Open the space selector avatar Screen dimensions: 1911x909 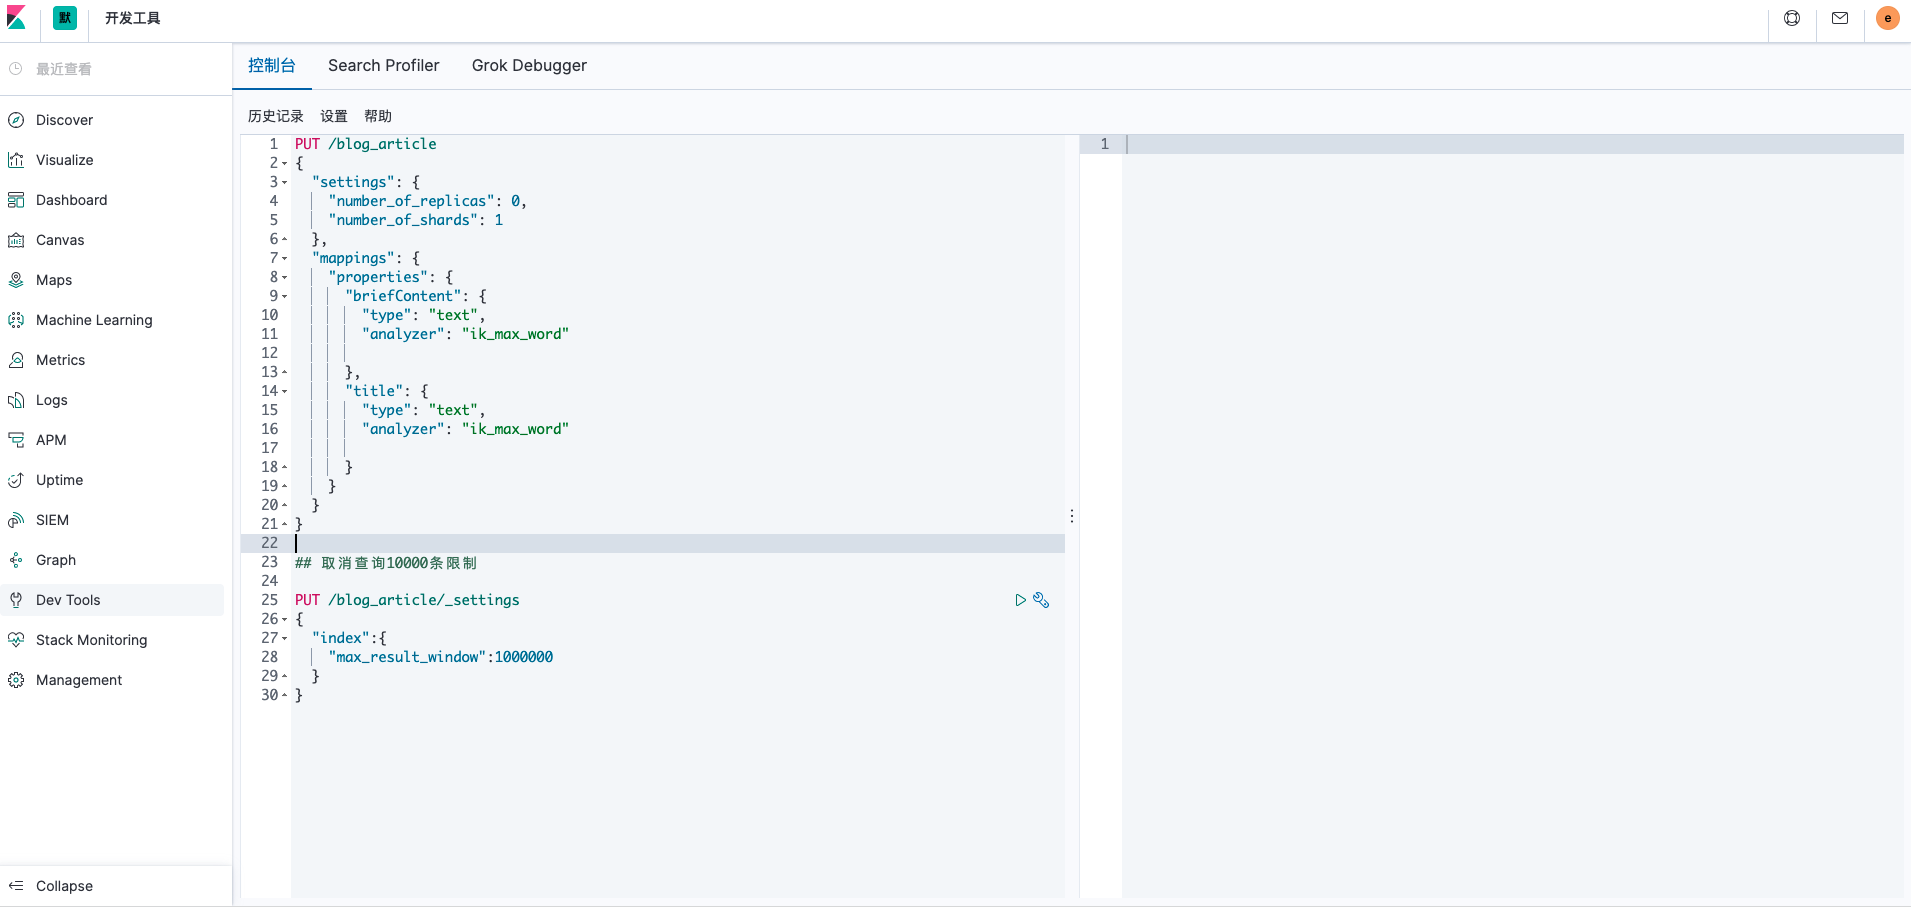click(x=65, y=18)
